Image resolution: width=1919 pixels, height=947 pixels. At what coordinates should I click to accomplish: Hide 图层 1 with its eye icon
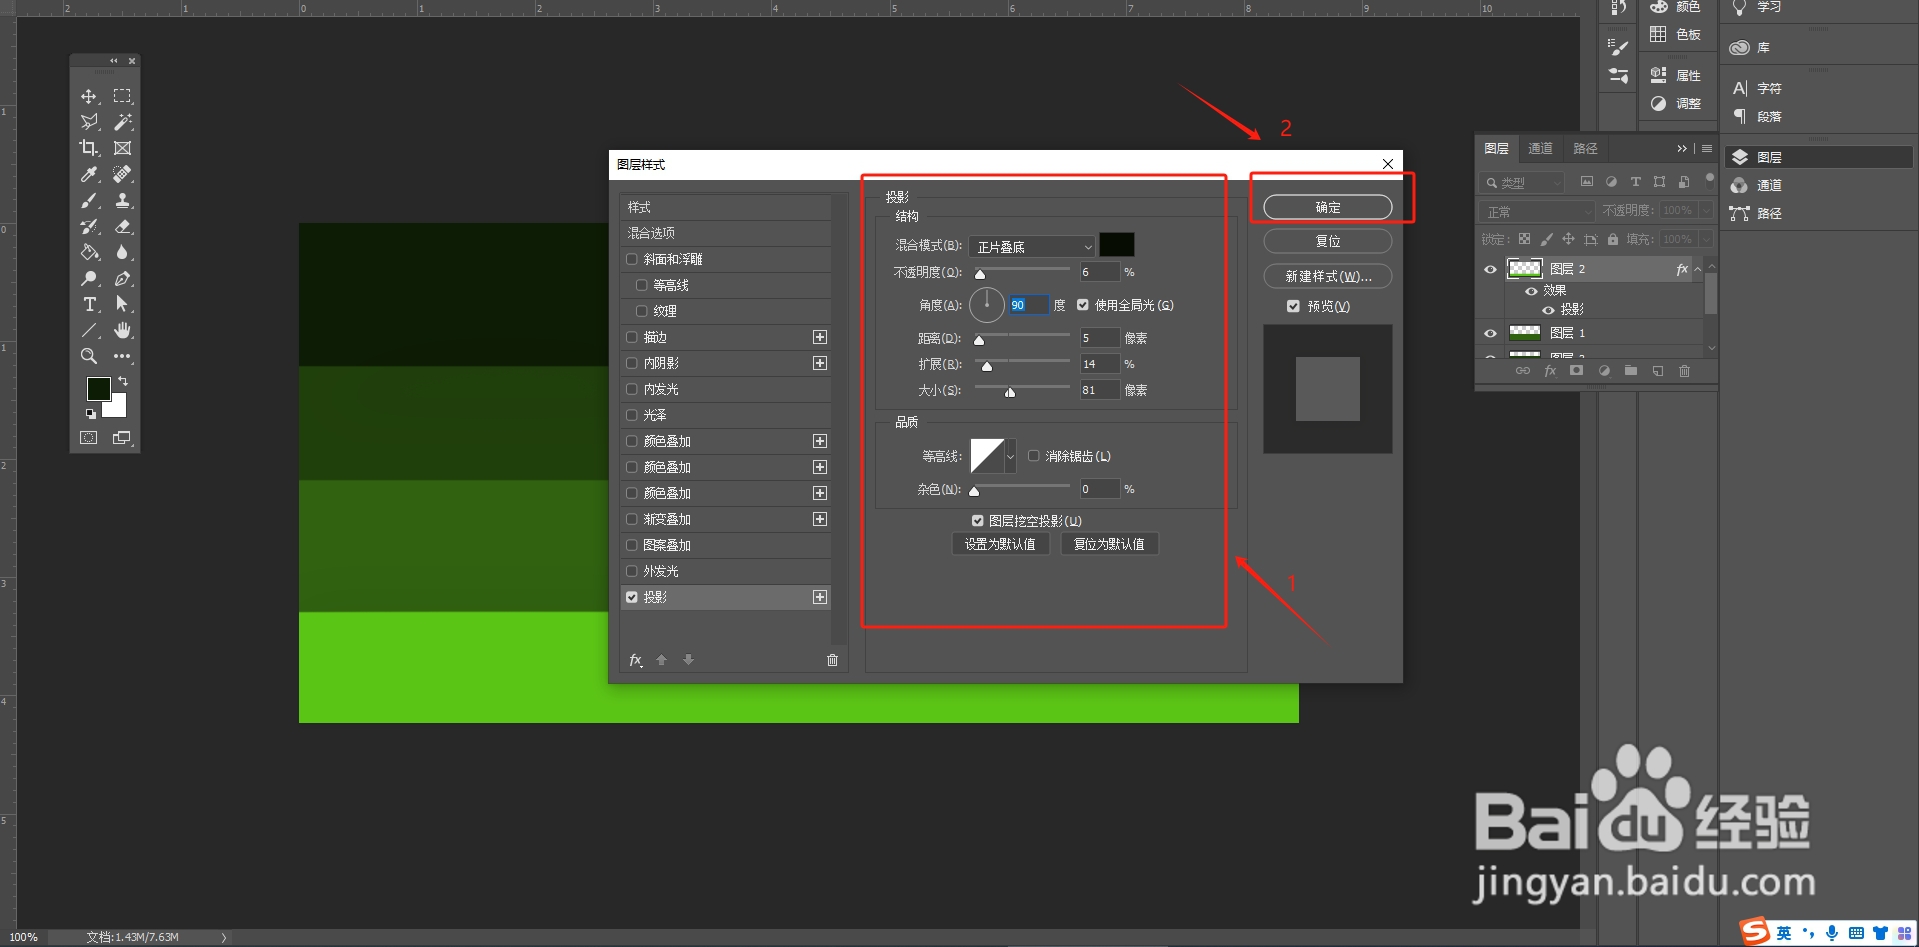coord(1490,333)
